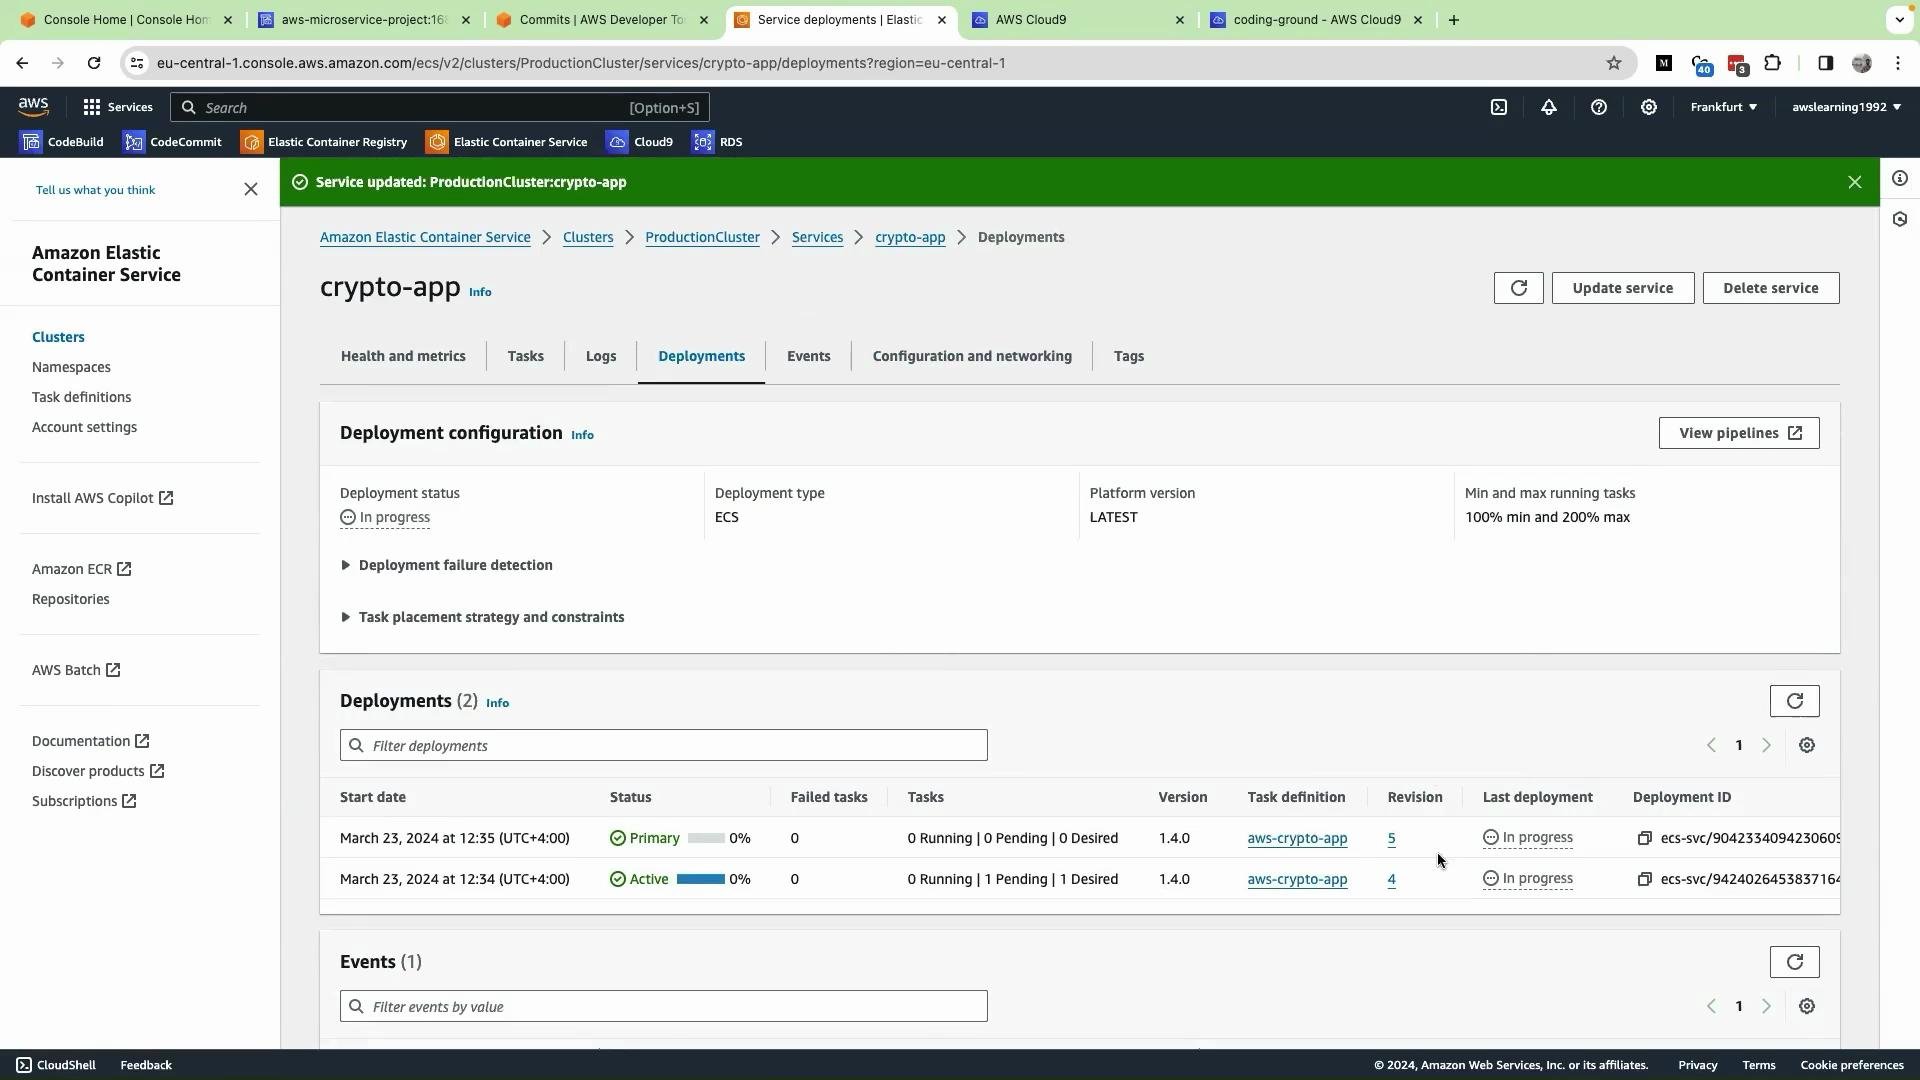
Task: Refresh the Deployments table
Action: tap(1794, 701)
